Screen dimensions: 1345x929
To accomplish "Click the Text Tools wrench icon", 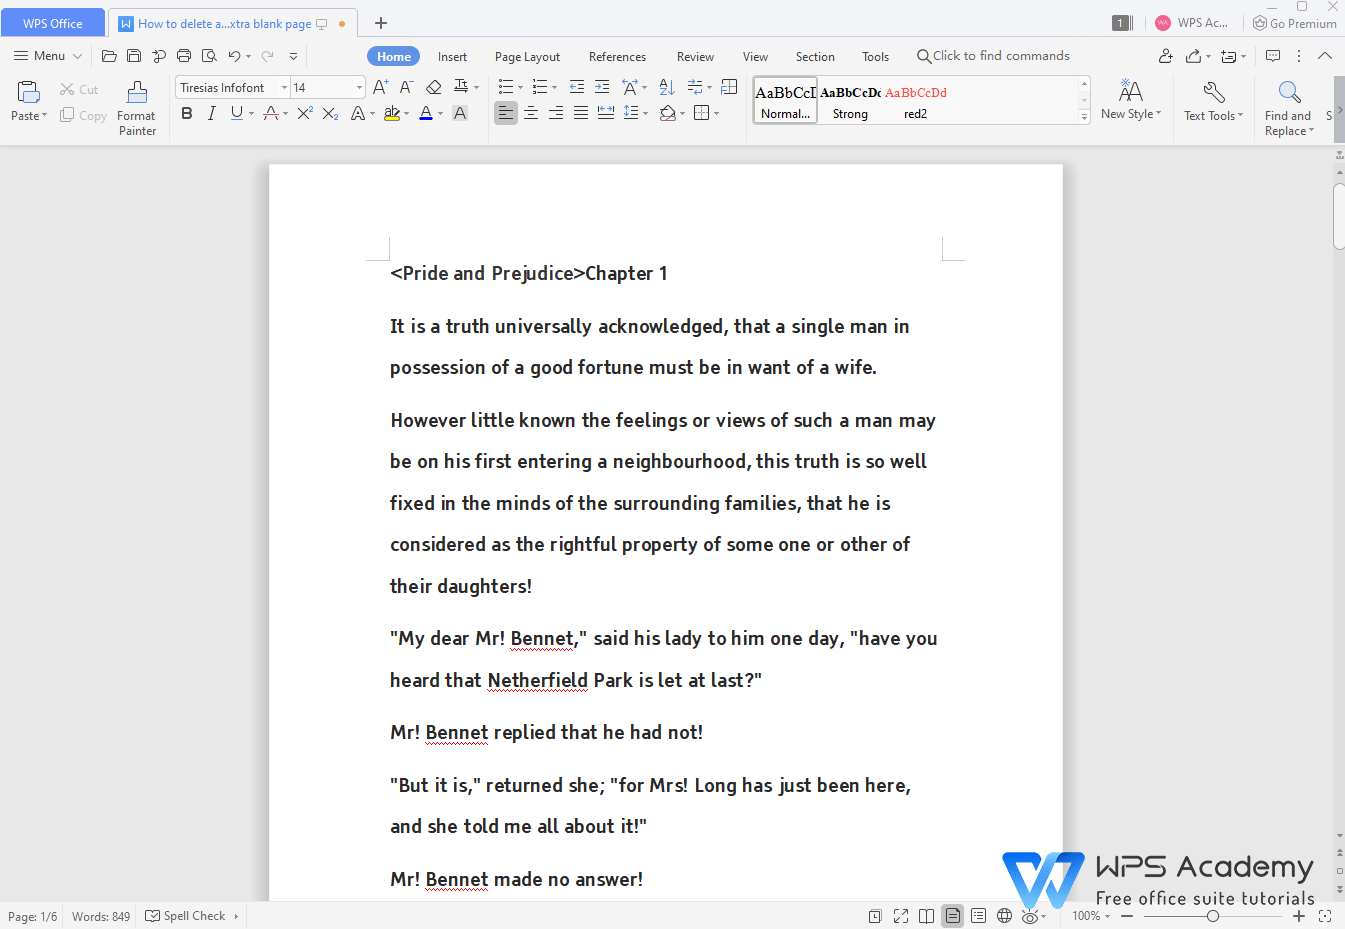I will (x=1214, y=94).
